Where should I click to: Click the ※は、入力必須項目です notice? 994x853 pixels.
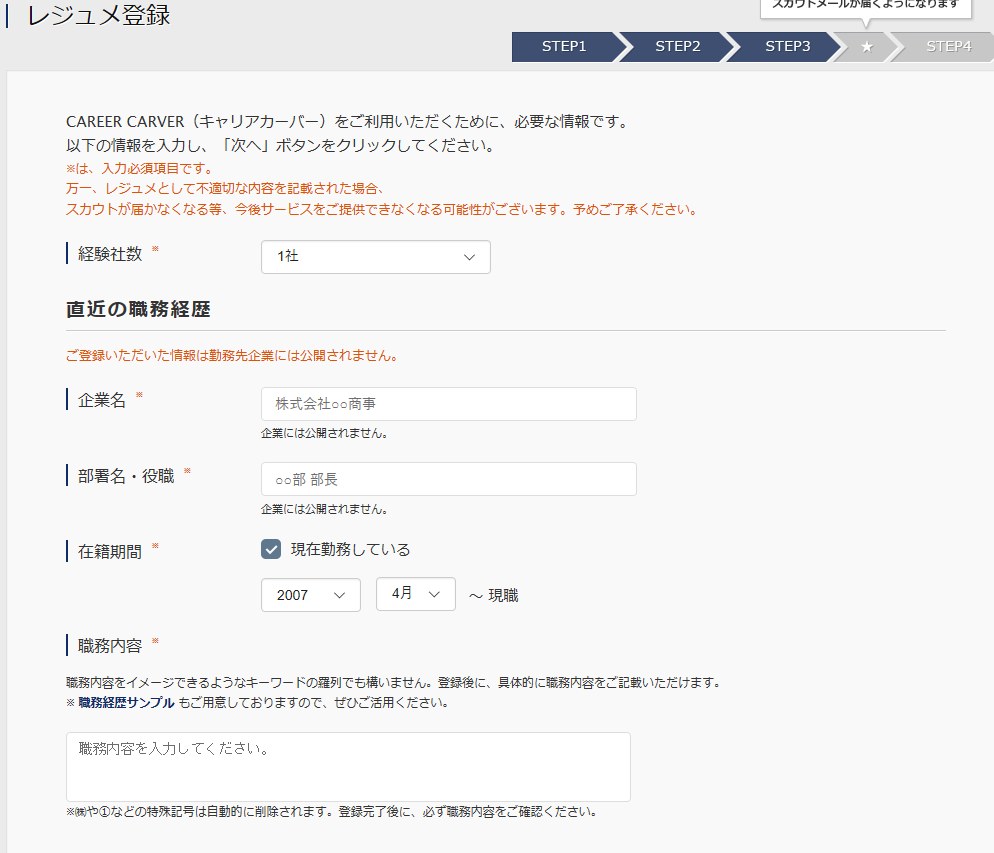[139, 169]
